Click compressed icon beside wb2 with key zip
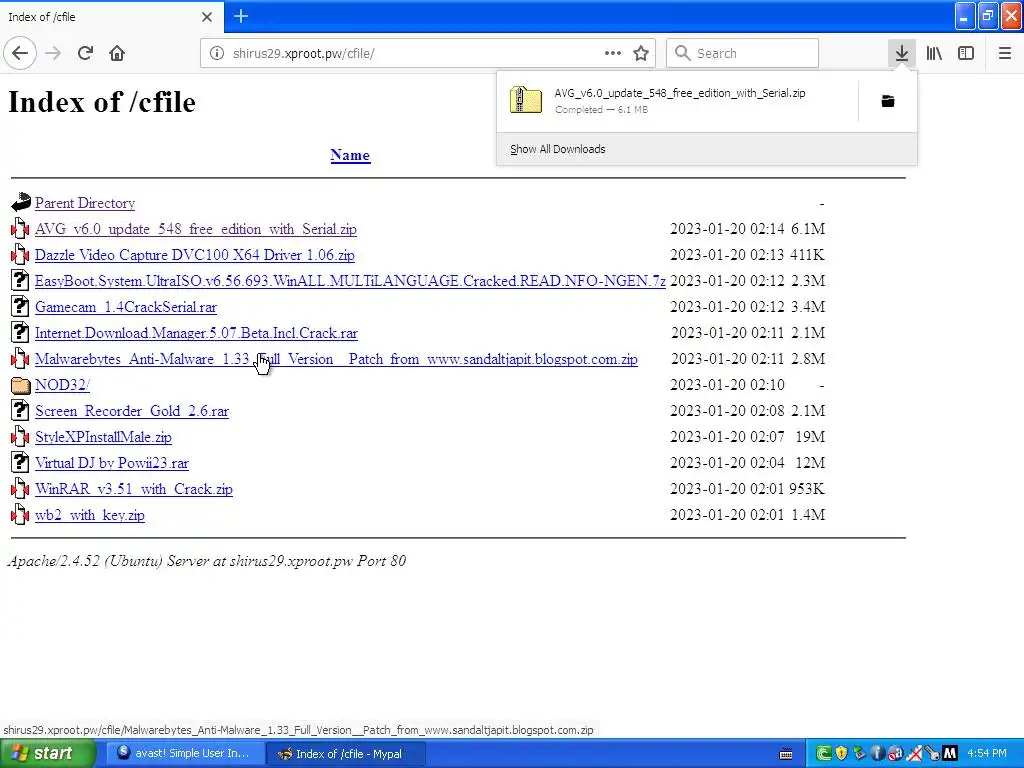Viewport: 1024px width, 768px height. (20, 515)
